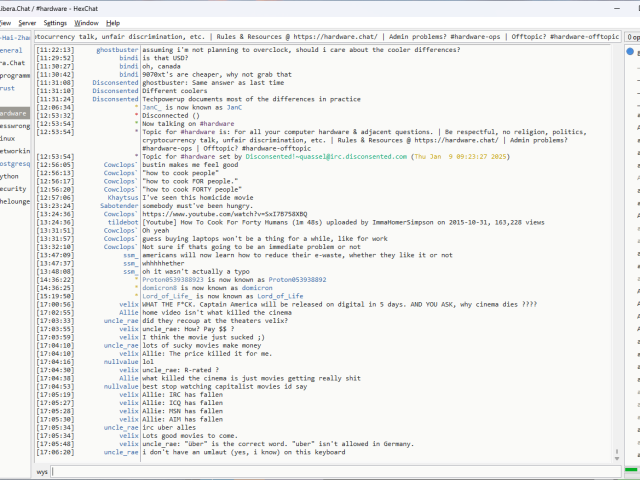This screenshot has width=640, height=480.
Task: Open the Window menu
Action: point(86,22)
